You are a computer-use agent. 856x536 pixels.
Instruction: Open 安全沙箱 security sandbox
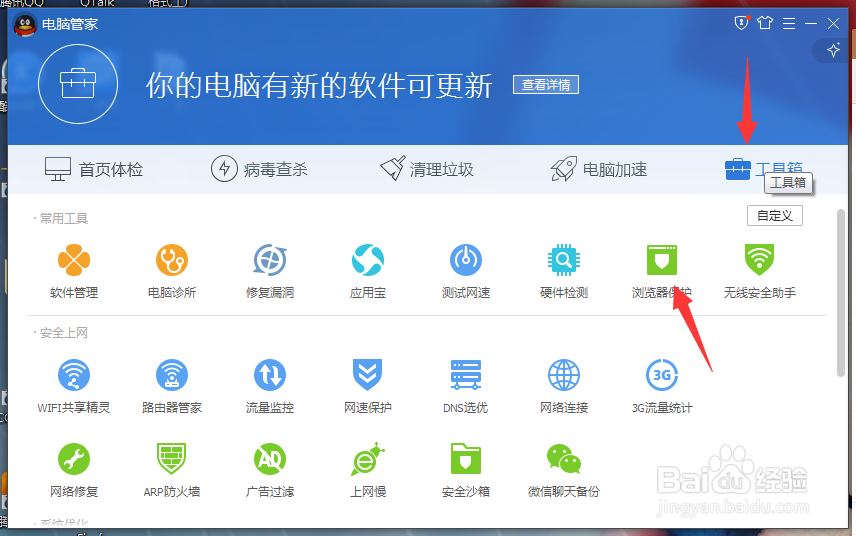[x=466, y=471]
